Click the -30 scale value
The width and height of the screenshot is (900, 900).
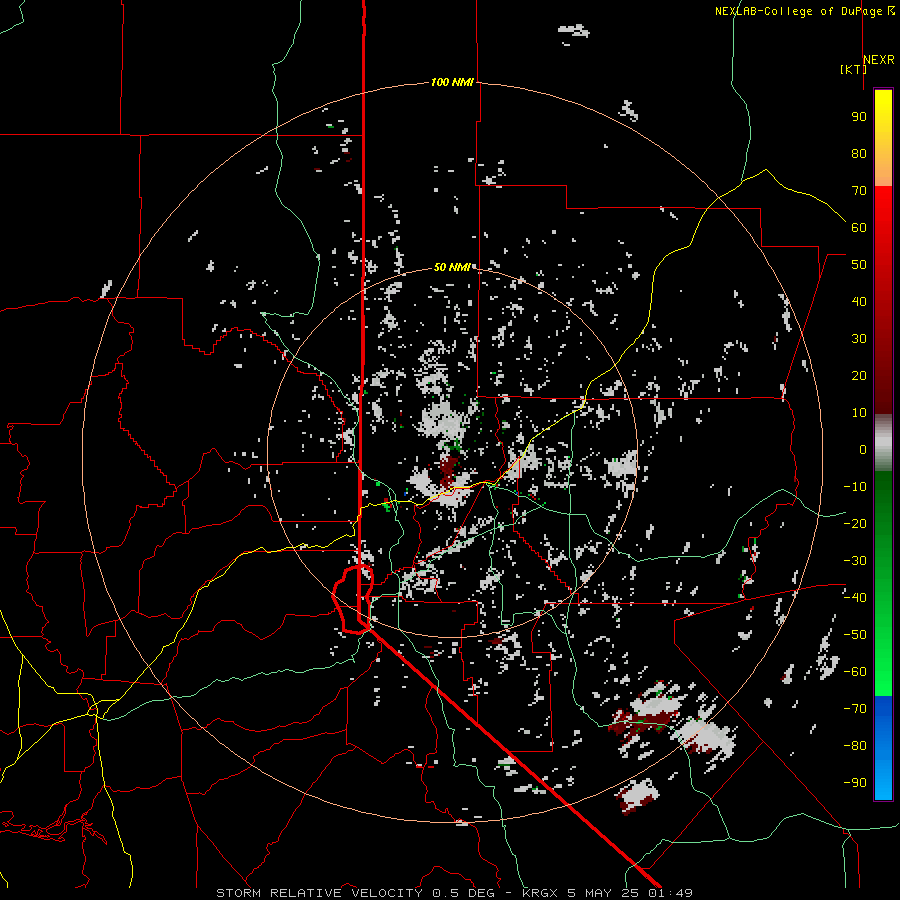(x=855, y=561)
